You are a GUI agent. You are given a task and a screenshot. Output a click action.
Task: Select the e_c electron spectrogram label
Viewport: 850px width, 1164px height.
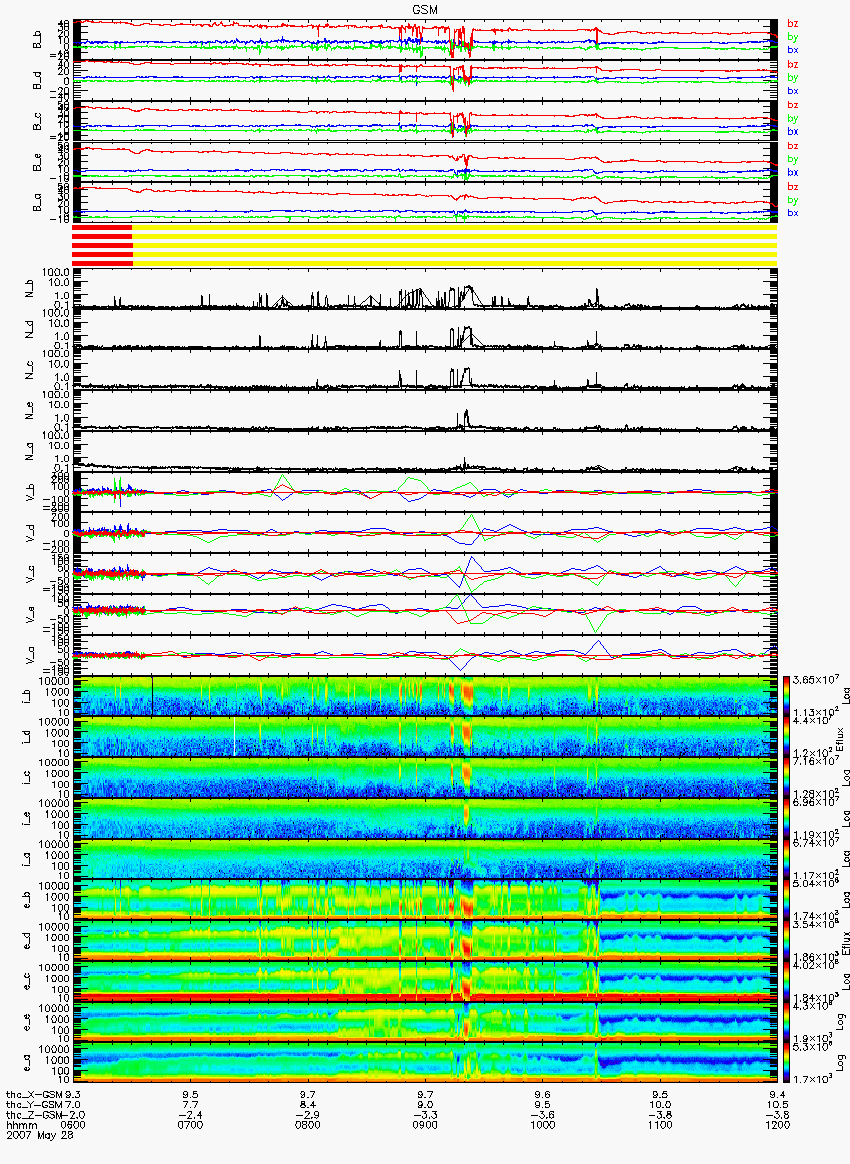point(27,981)
